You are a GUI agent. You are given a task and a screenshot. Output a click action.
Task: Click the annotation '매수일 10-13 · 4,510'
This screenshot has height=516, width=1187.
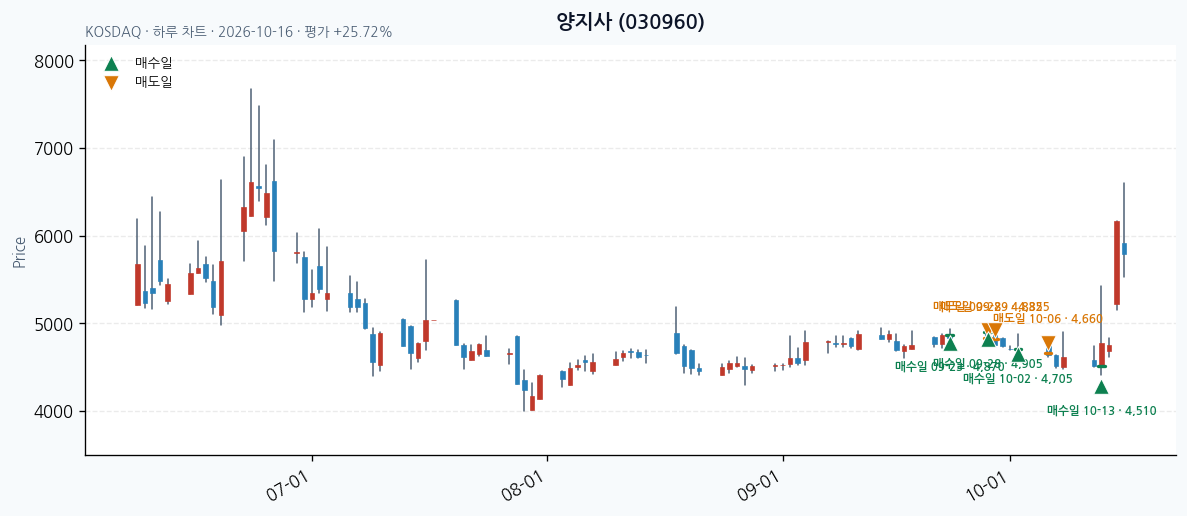pos(1101,411)
